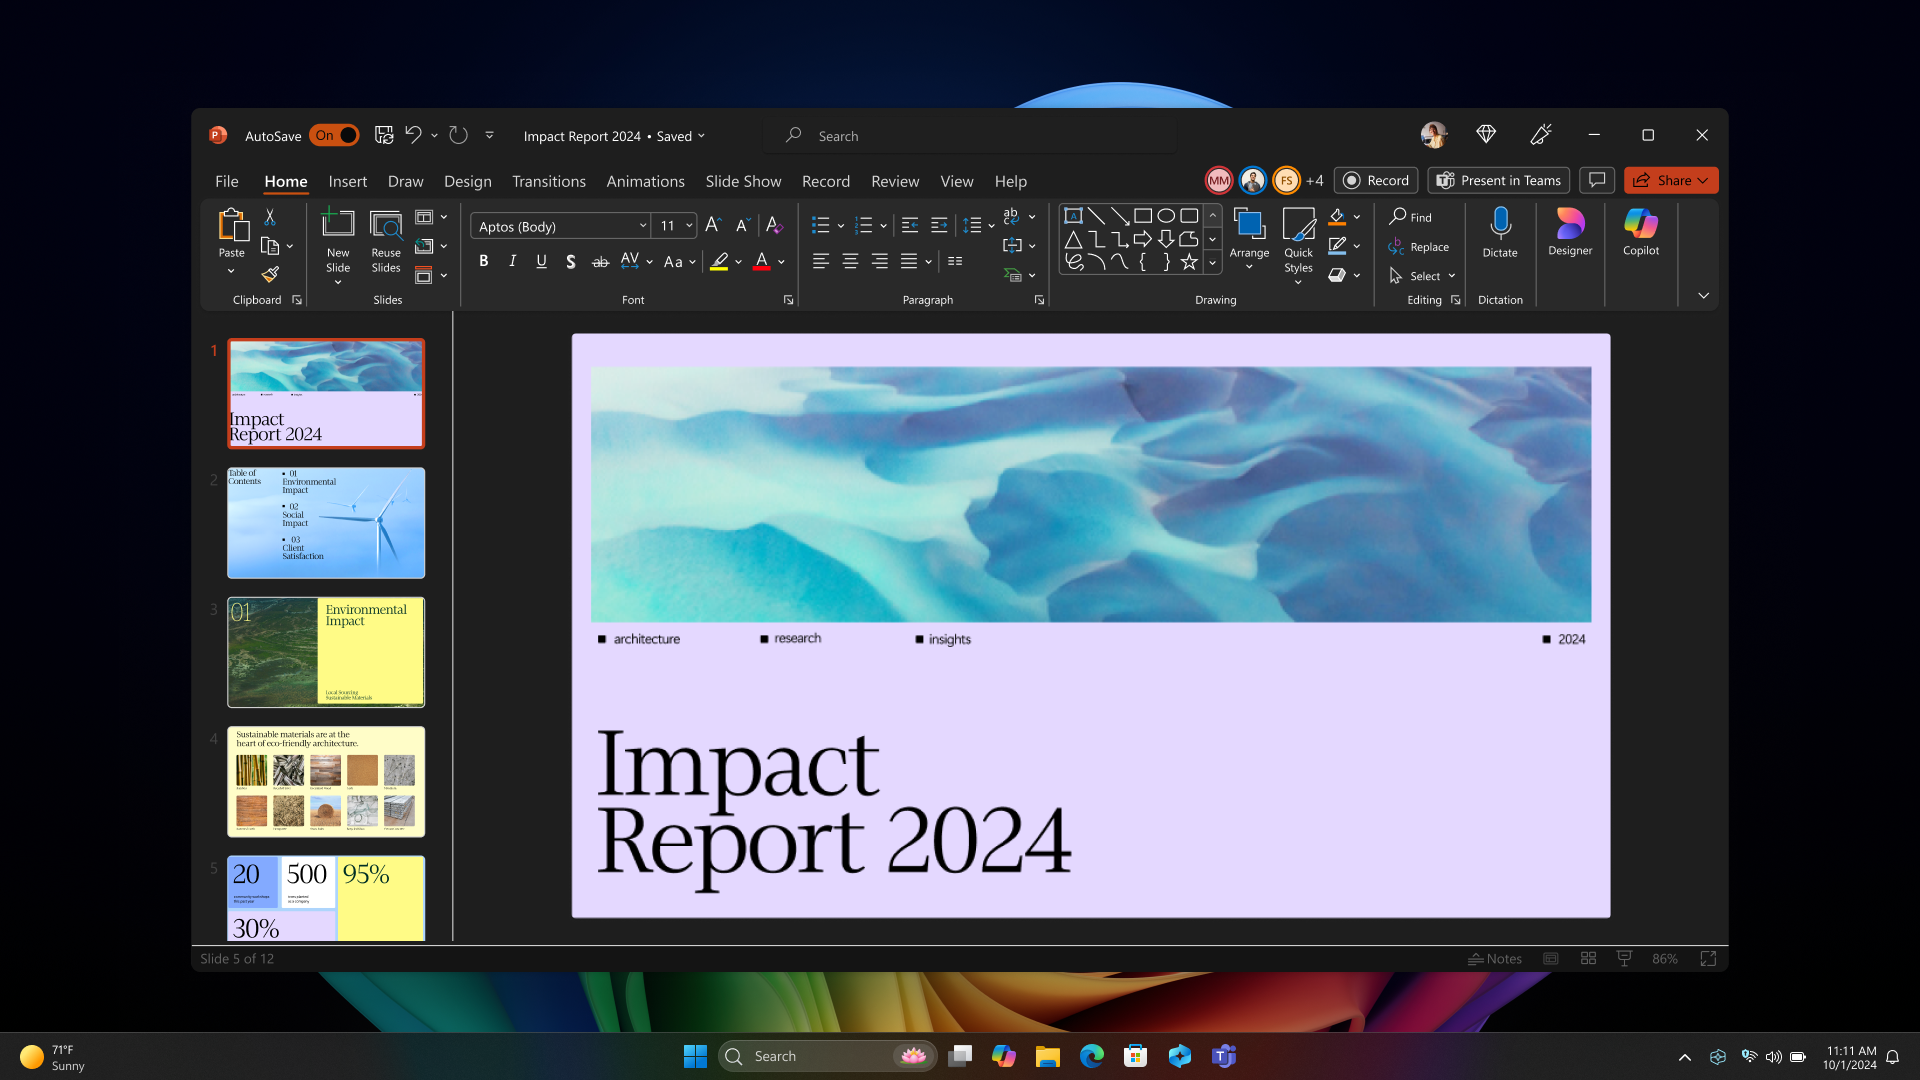Apply text shadow formatting
1920x1080 pixels.
tap(570, 262)
